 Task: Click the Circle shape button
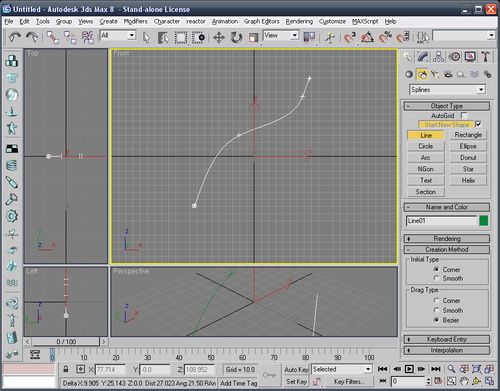(426, 146)
